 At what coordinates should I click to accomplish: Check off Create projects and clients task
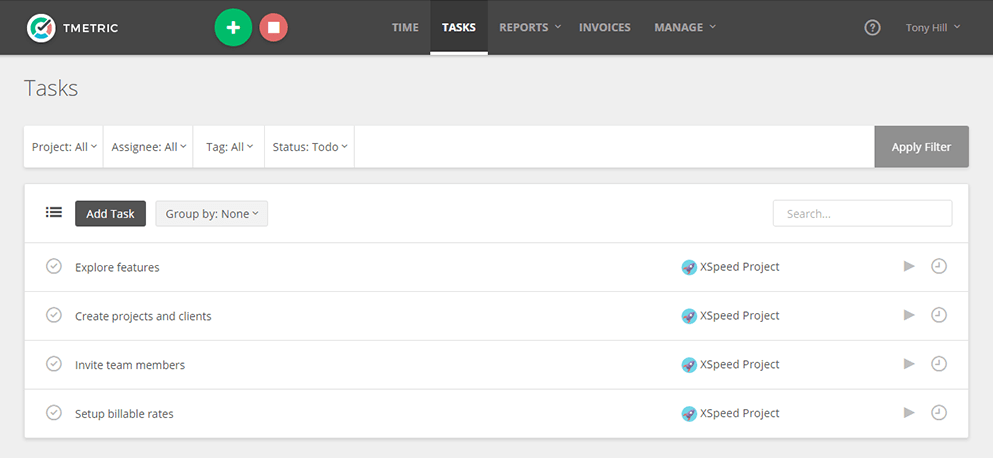pyautogui.click(x=54, y=315)
